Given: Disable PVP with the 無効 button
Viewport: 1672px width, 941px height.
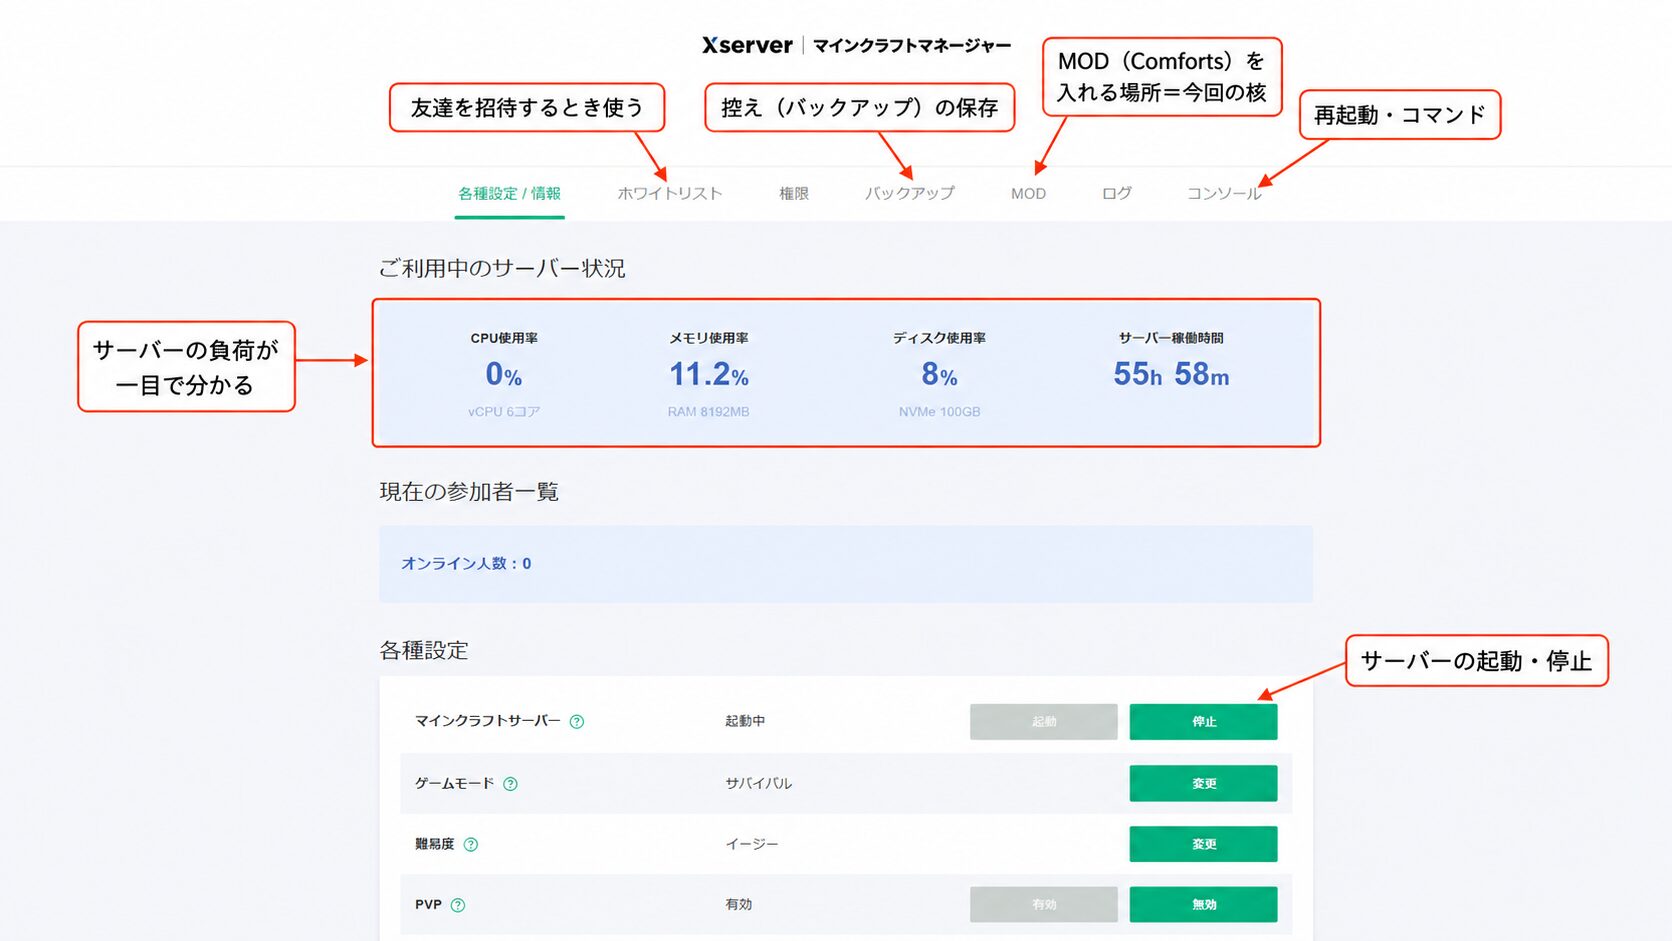Looking at the screenshot, I should click(1203, 904).
